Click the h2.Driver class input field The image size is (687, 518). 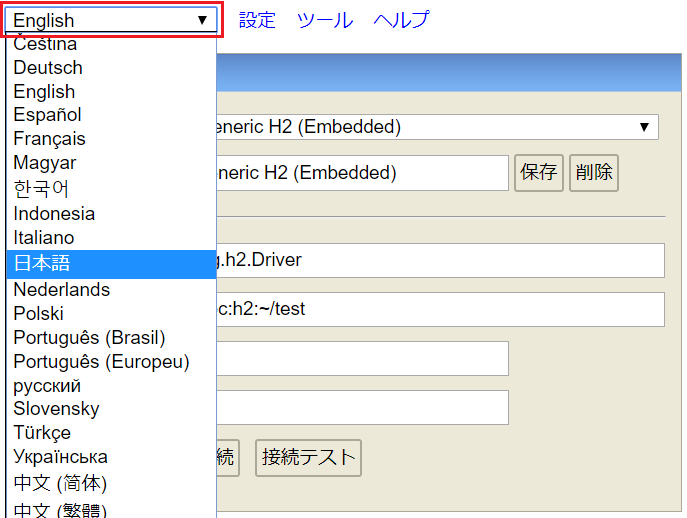tap(440, 260)
